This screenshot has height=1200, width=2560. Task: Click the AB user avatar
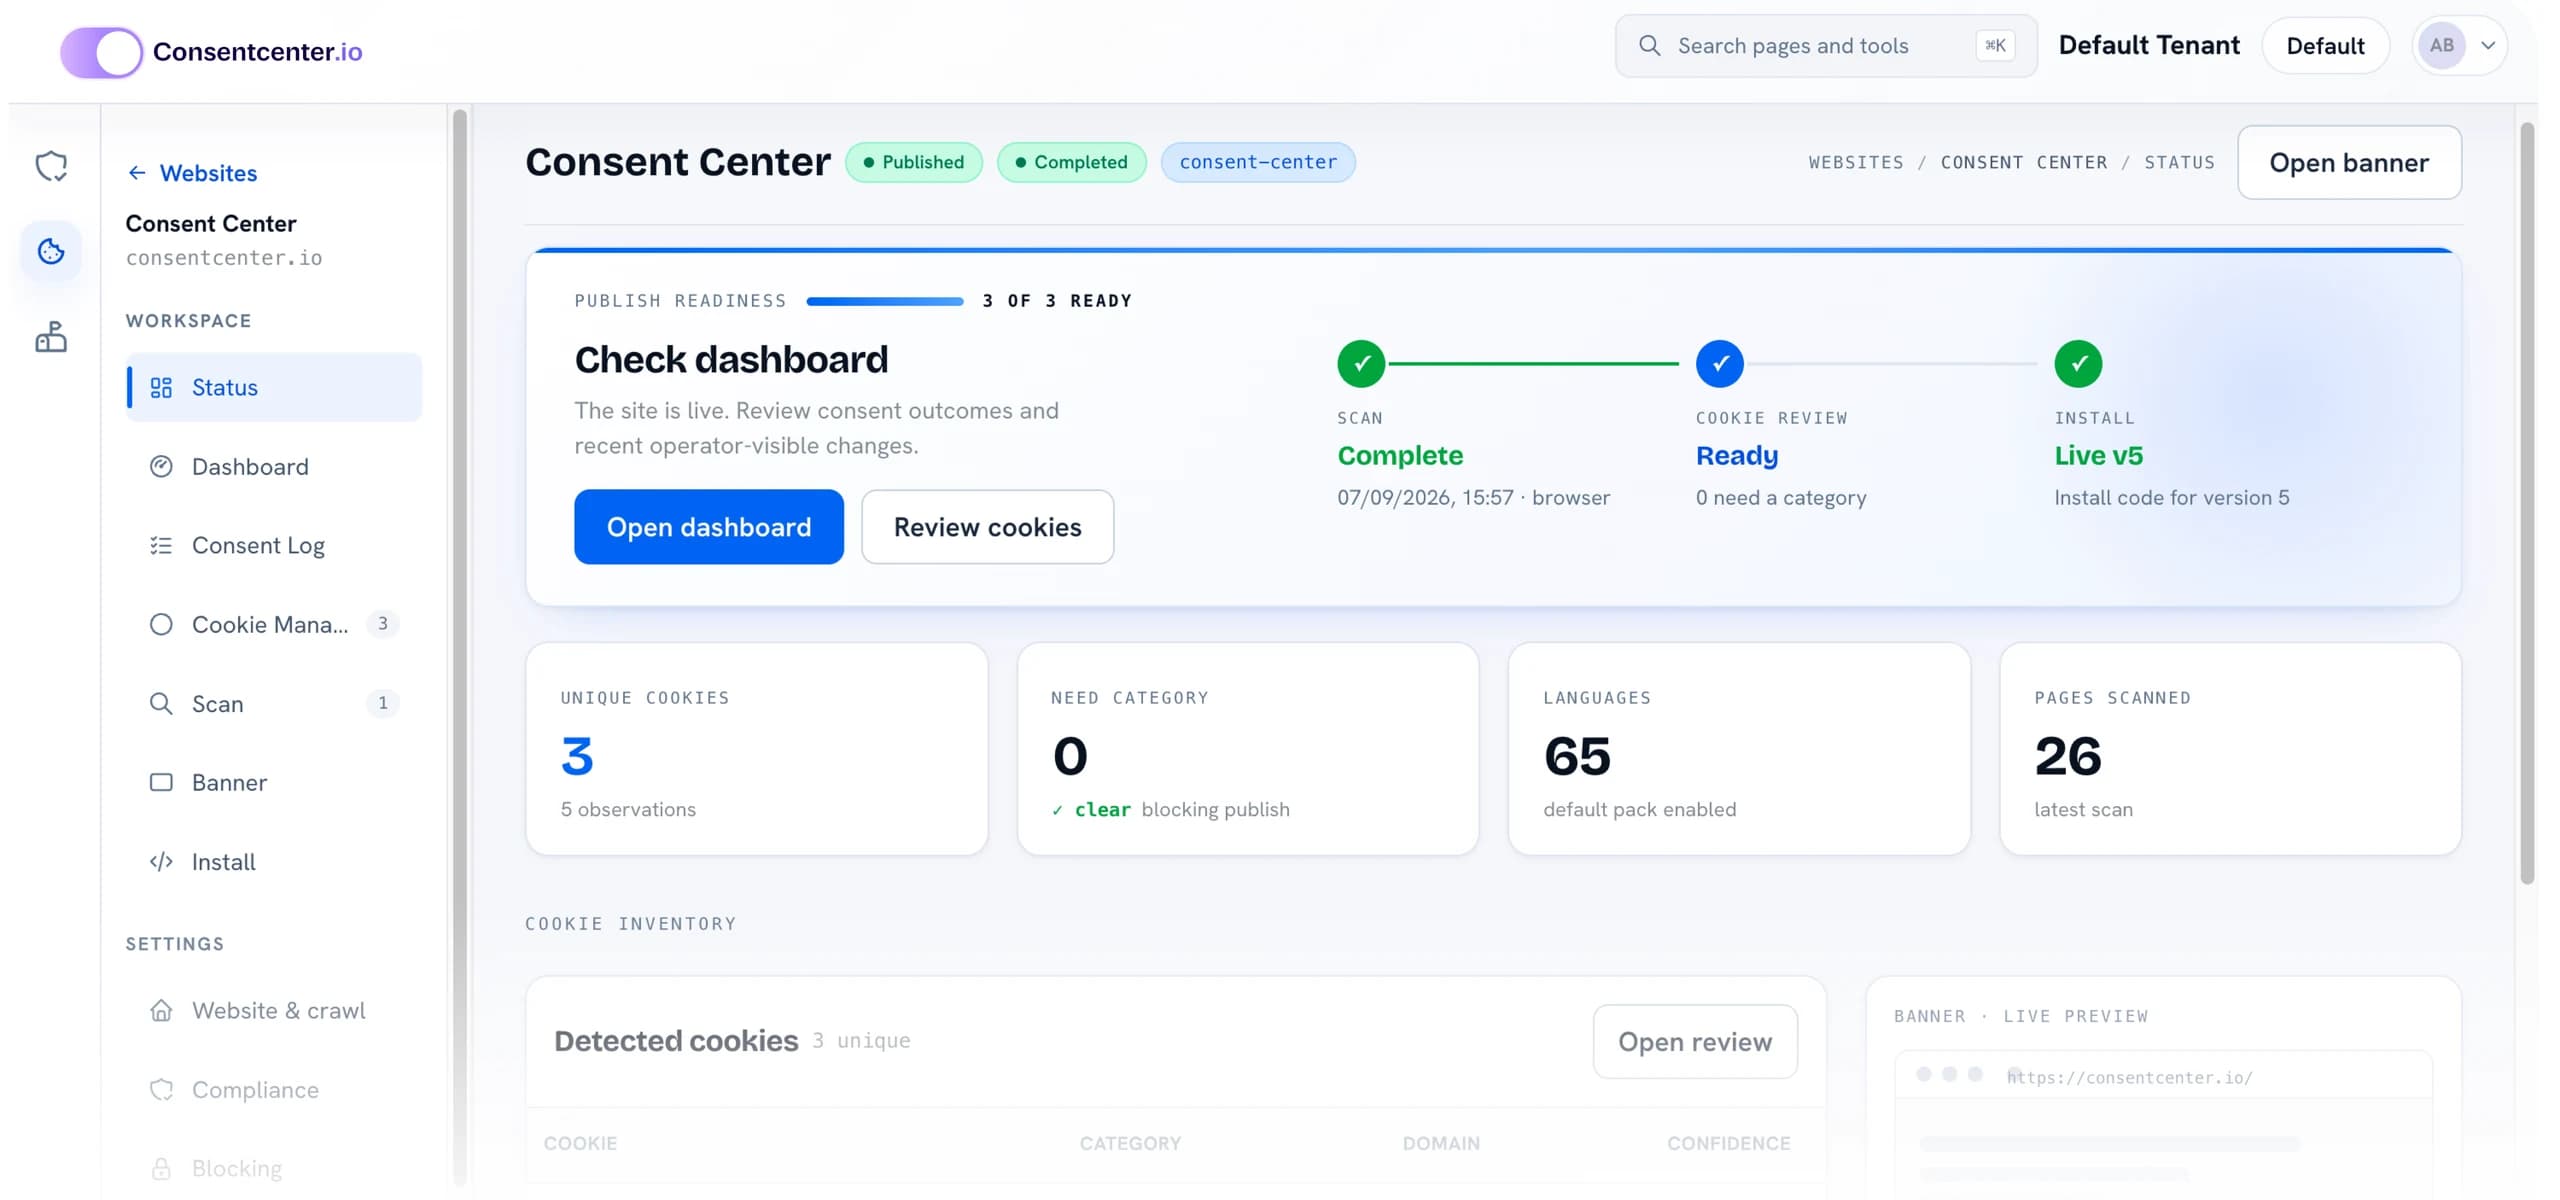coord(2441,46)
